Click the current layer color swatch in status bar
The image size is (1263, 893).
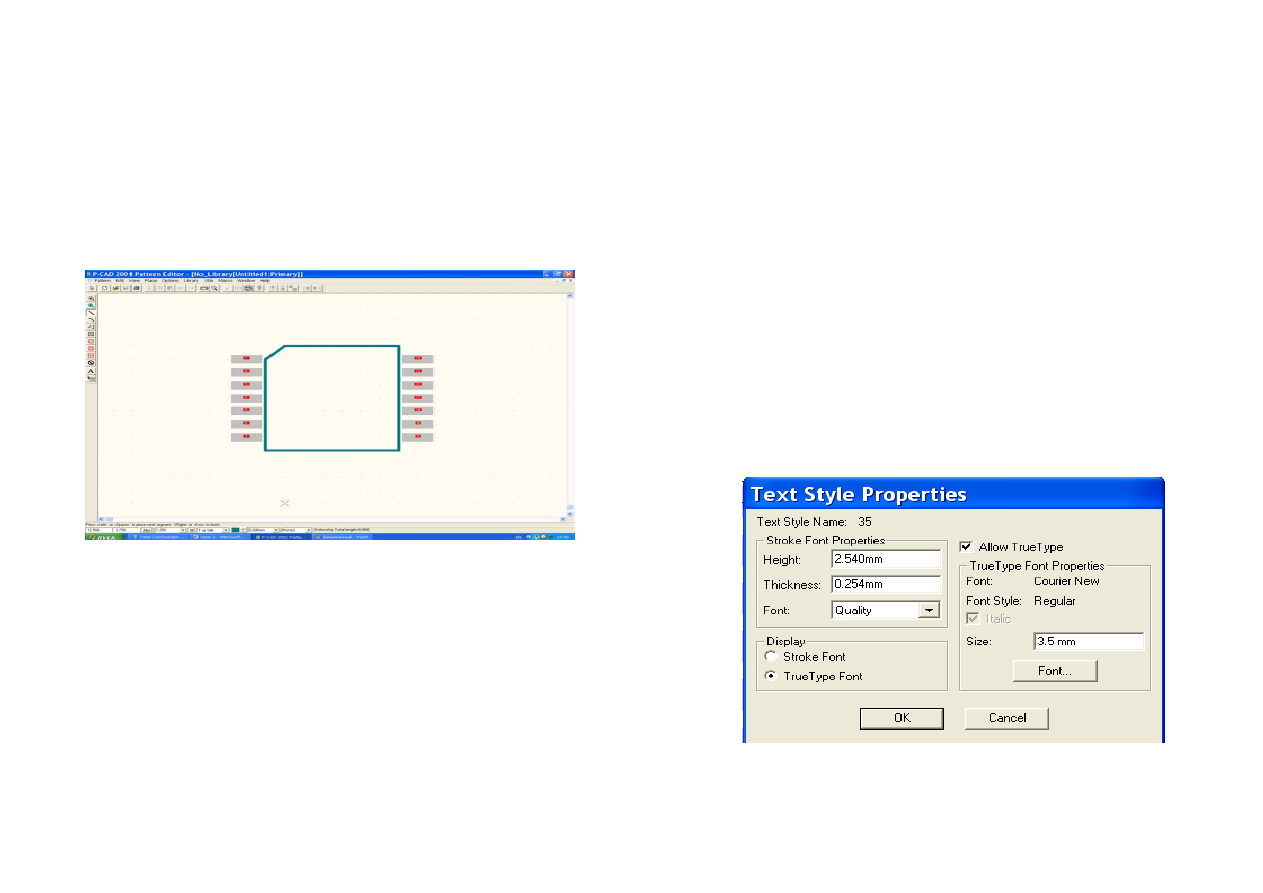[235, 529]
